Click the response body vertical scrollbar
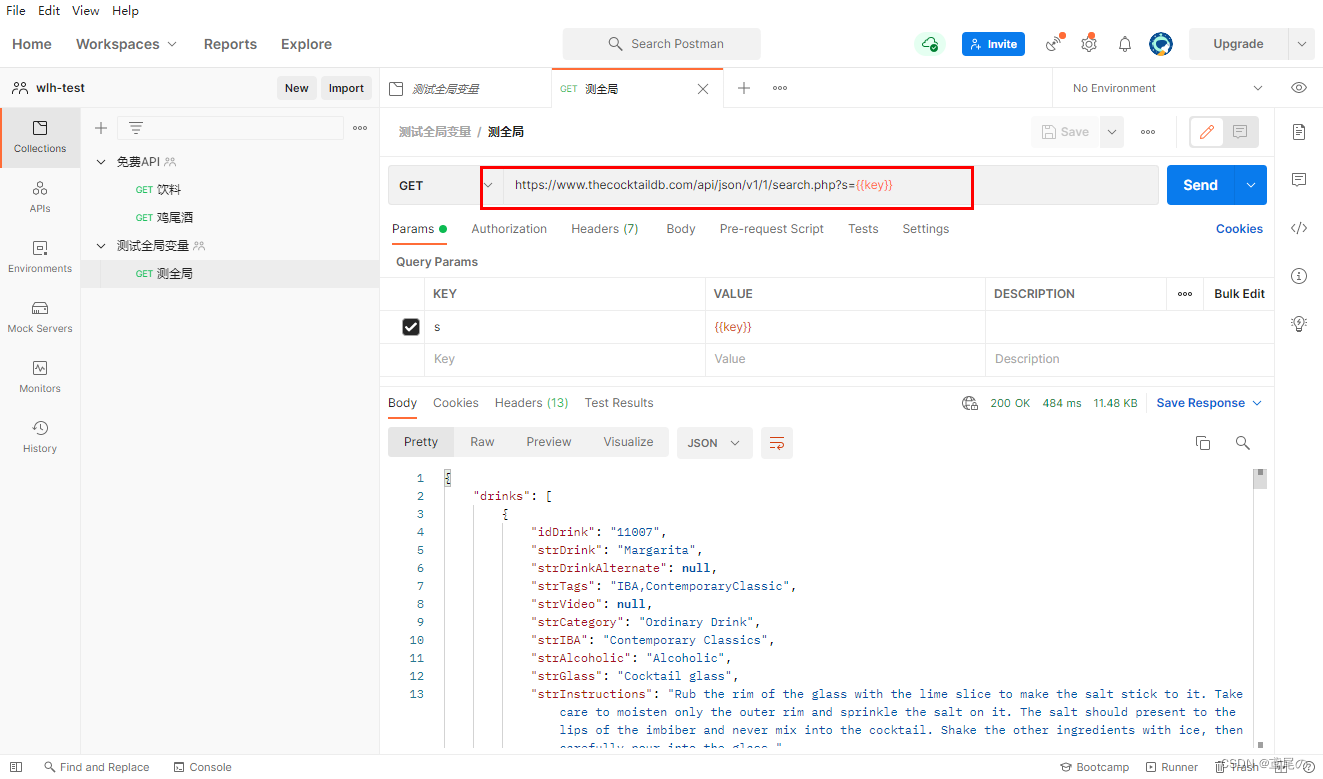Screen dimensions: 1323x779 (1261, 480)
